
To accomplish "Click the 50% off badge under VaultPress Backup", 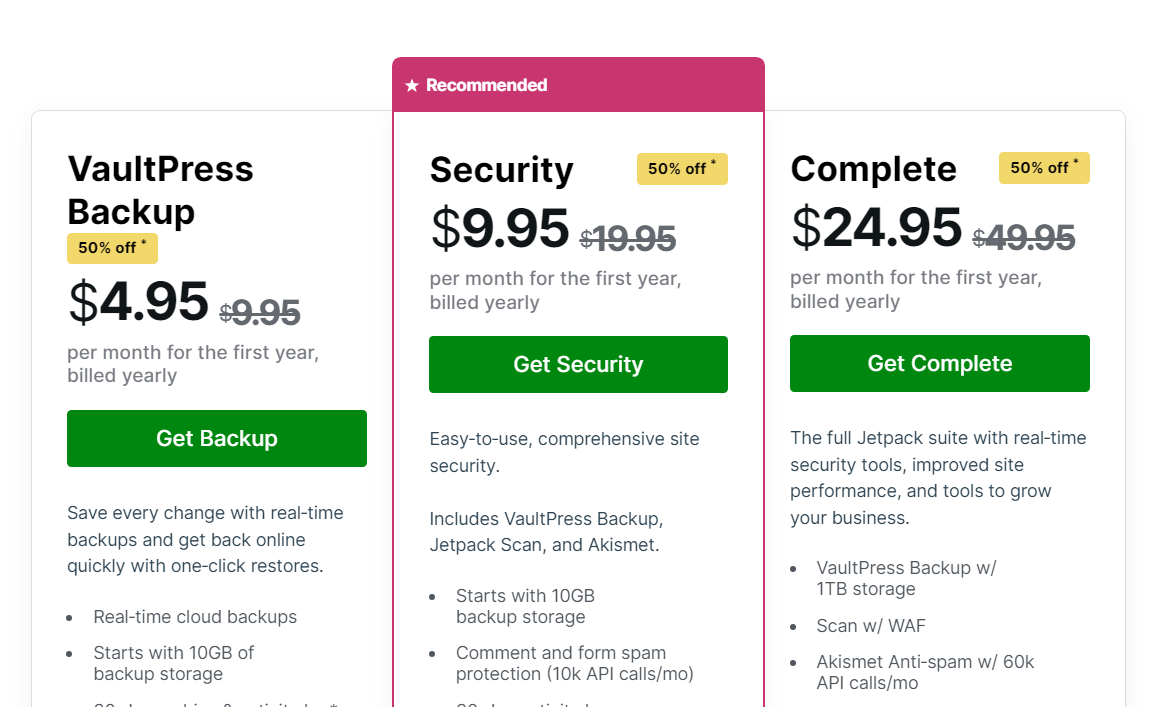I will (x=112, y=248).
